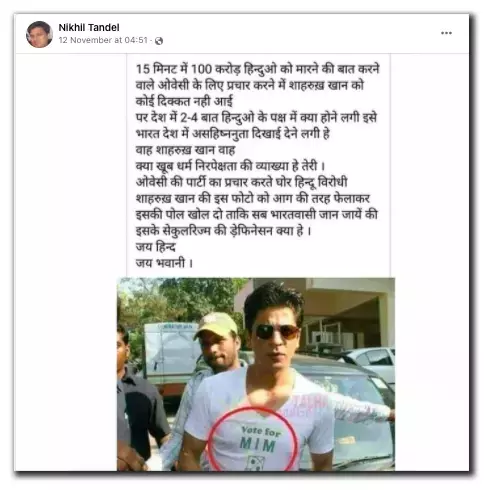Click the sunglasses in the photo
The height and width of the screenshot is (490, 488).
276,331
